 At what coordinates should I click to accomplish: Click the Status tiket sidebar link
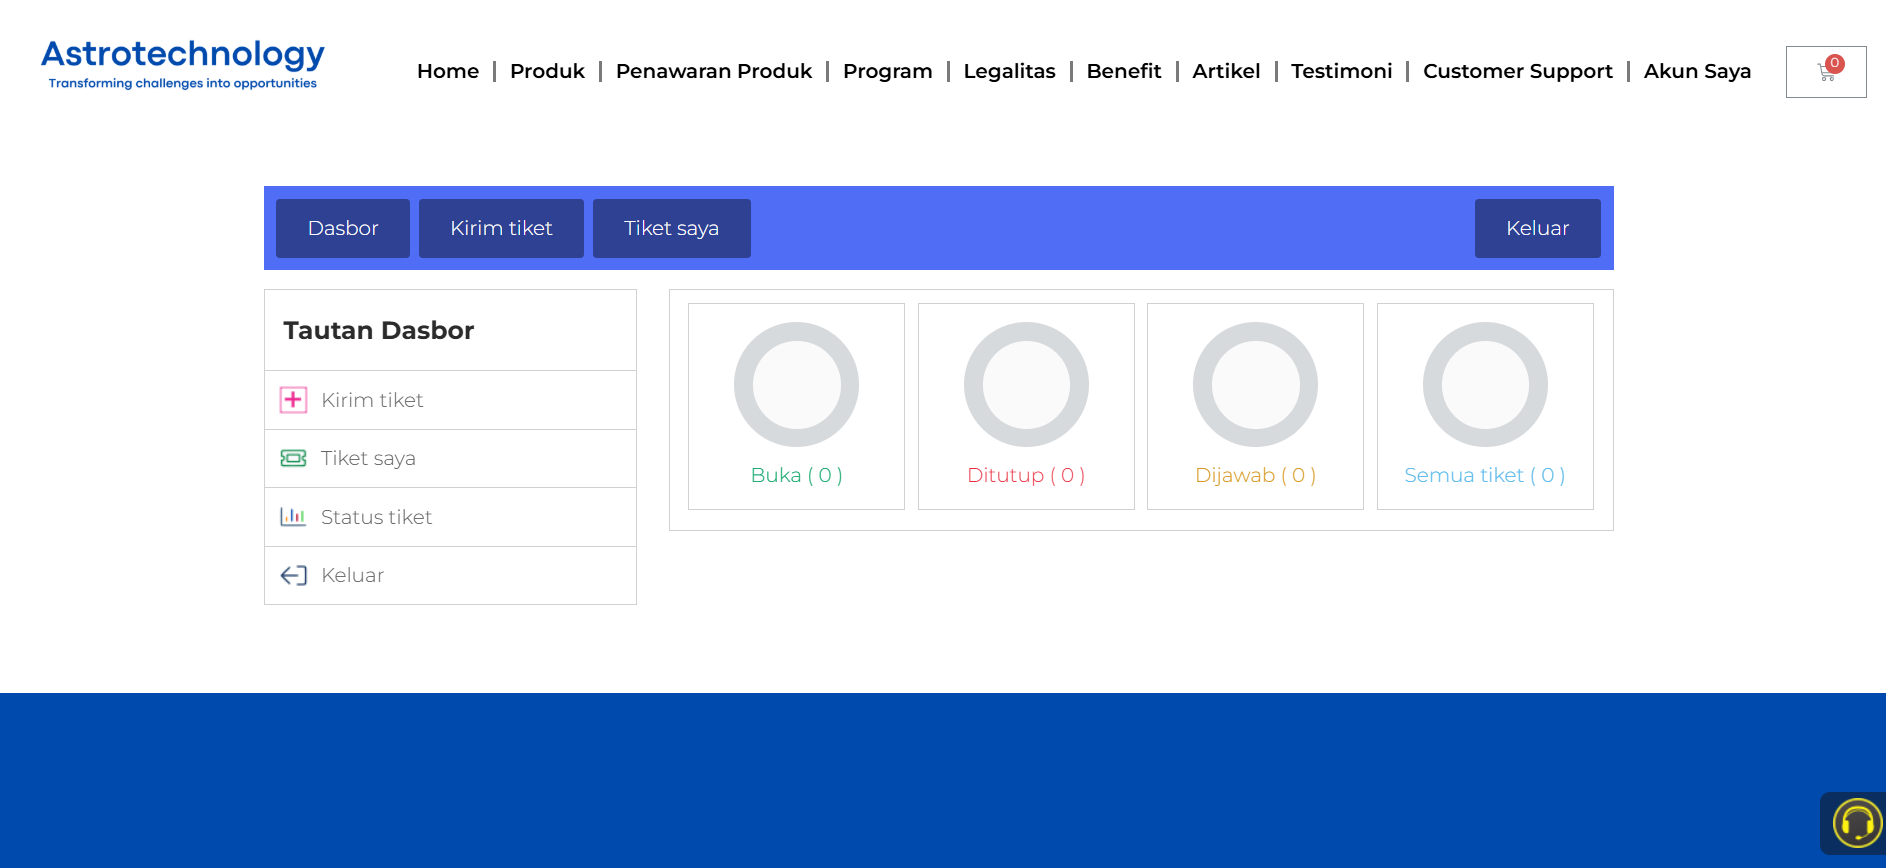pos(376,517)
